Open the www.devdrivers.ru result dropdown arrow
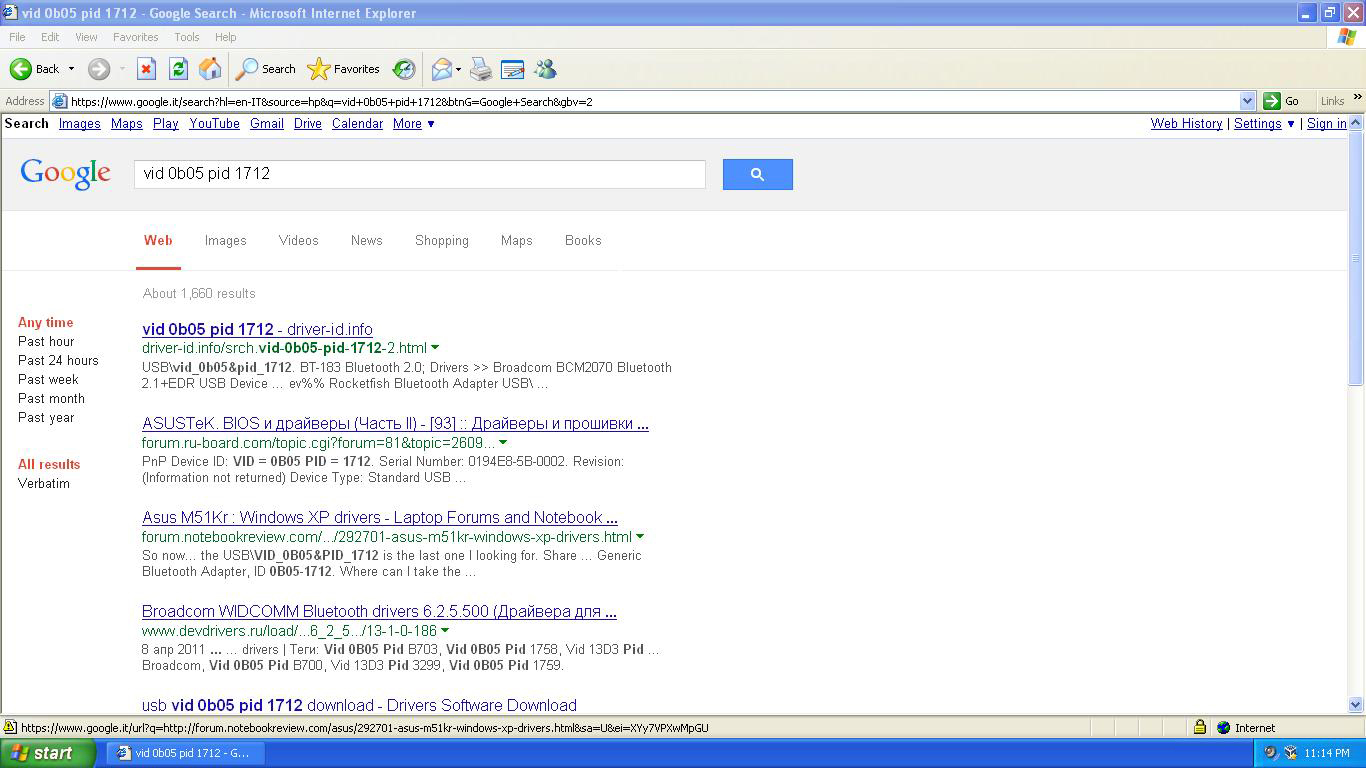 (445, 630)
